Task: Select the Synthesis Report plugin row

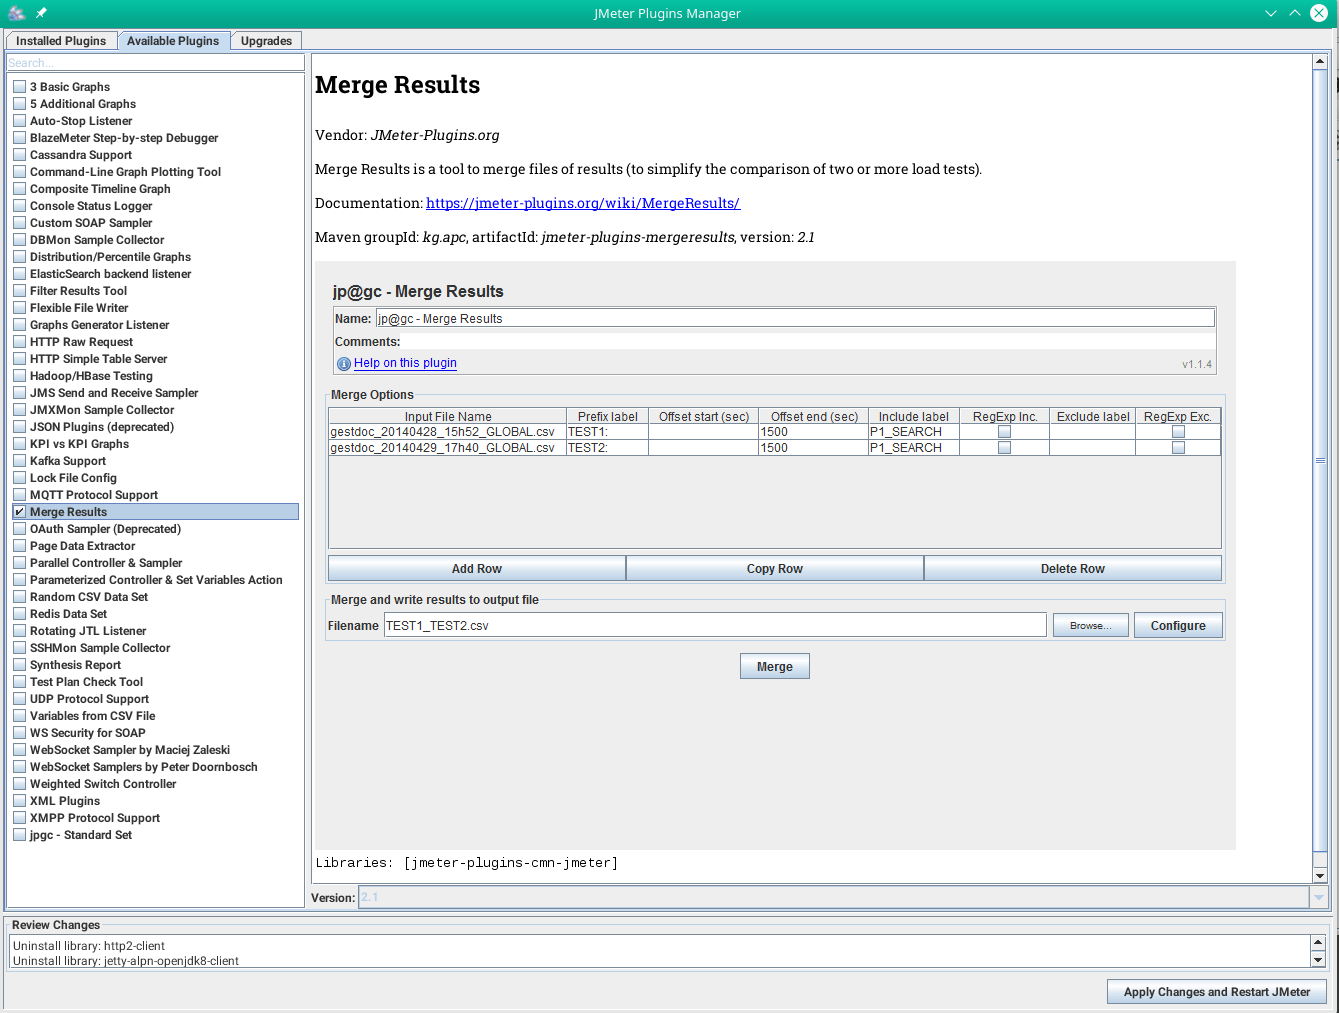Action: click(x=155, y=665)
